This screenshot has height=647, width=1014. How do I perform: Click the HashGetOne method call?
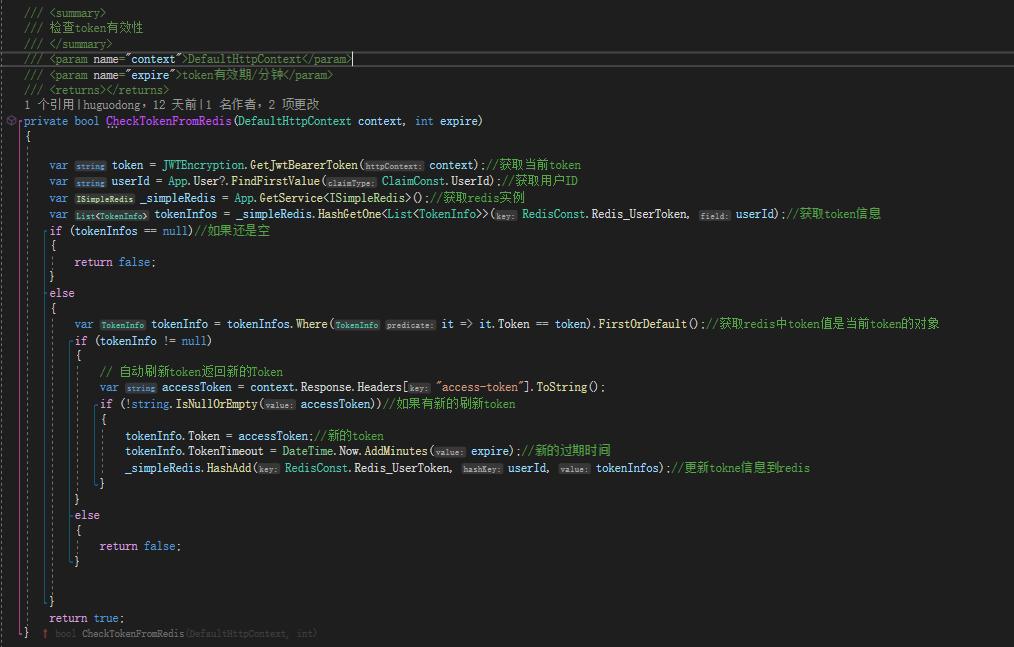[352, 214]
